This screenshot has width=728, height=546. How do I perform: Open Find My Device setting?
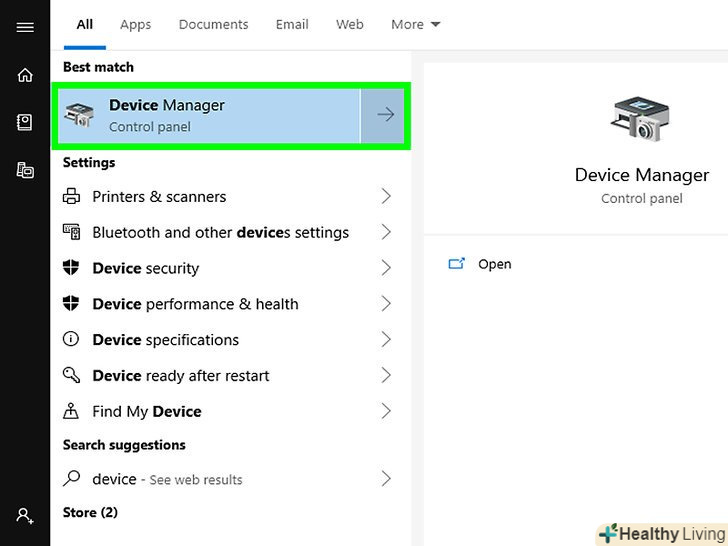[x=231, y=411]
